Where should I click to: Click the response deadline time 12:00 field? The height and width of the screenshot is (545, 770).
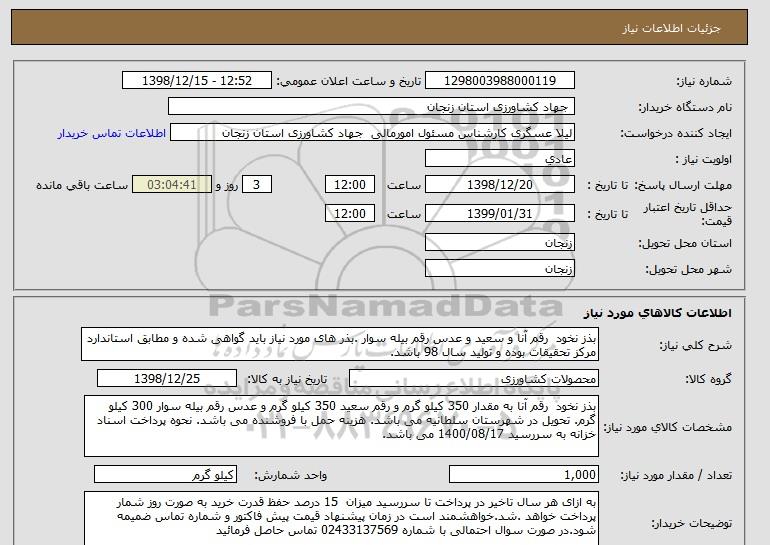[x=350, y=185]
